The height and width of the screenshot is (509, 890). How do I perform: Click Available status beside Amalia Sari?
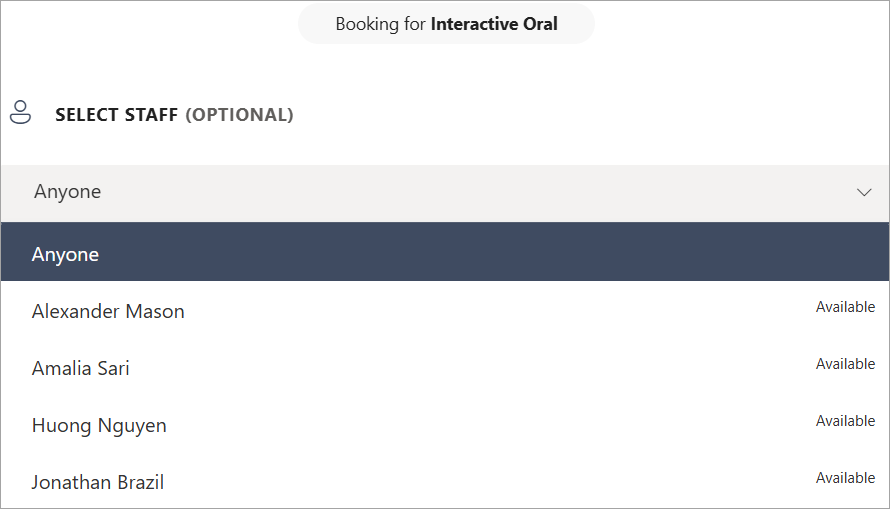click(x=845, y=364)
